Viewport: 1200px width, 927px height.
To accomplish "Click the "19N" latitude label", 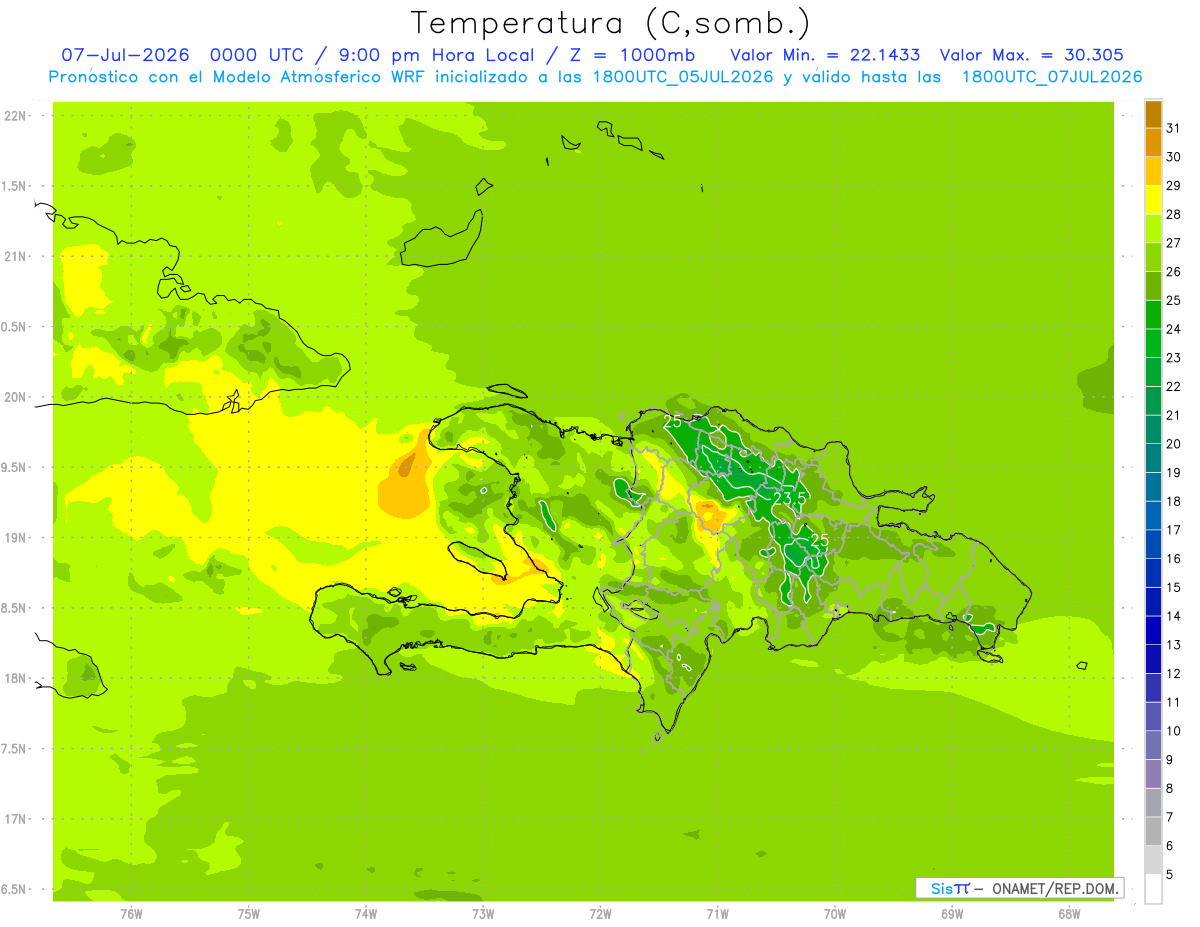I will (16, 538).
